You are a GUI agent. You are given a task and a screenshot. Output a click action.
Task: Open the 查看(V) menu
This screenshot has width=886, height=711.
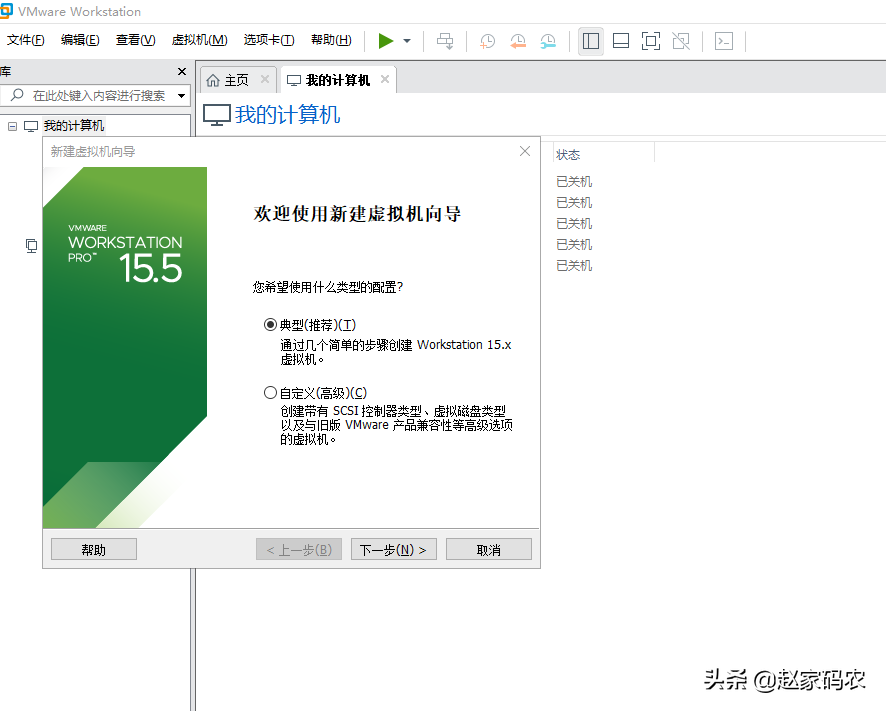pos(136,40)
